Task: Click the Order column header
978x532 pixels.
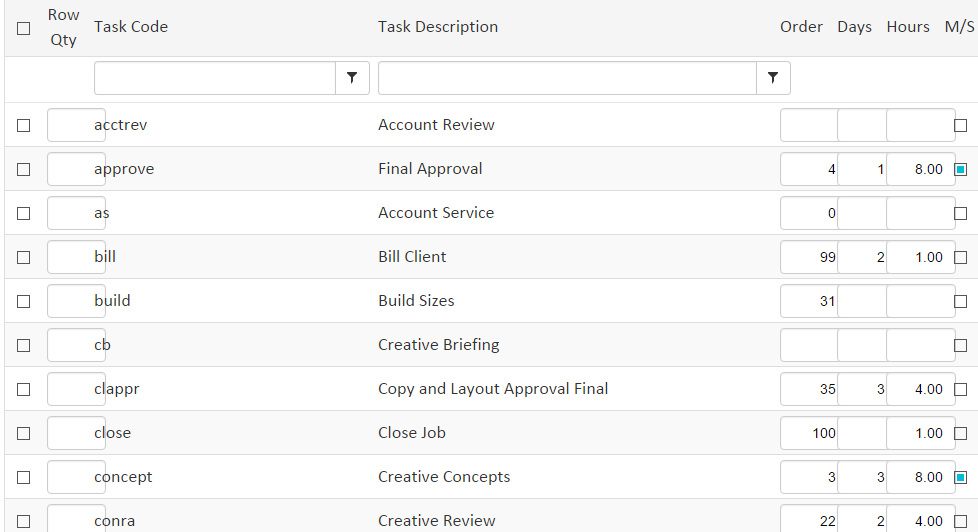Action: [801, 27]
